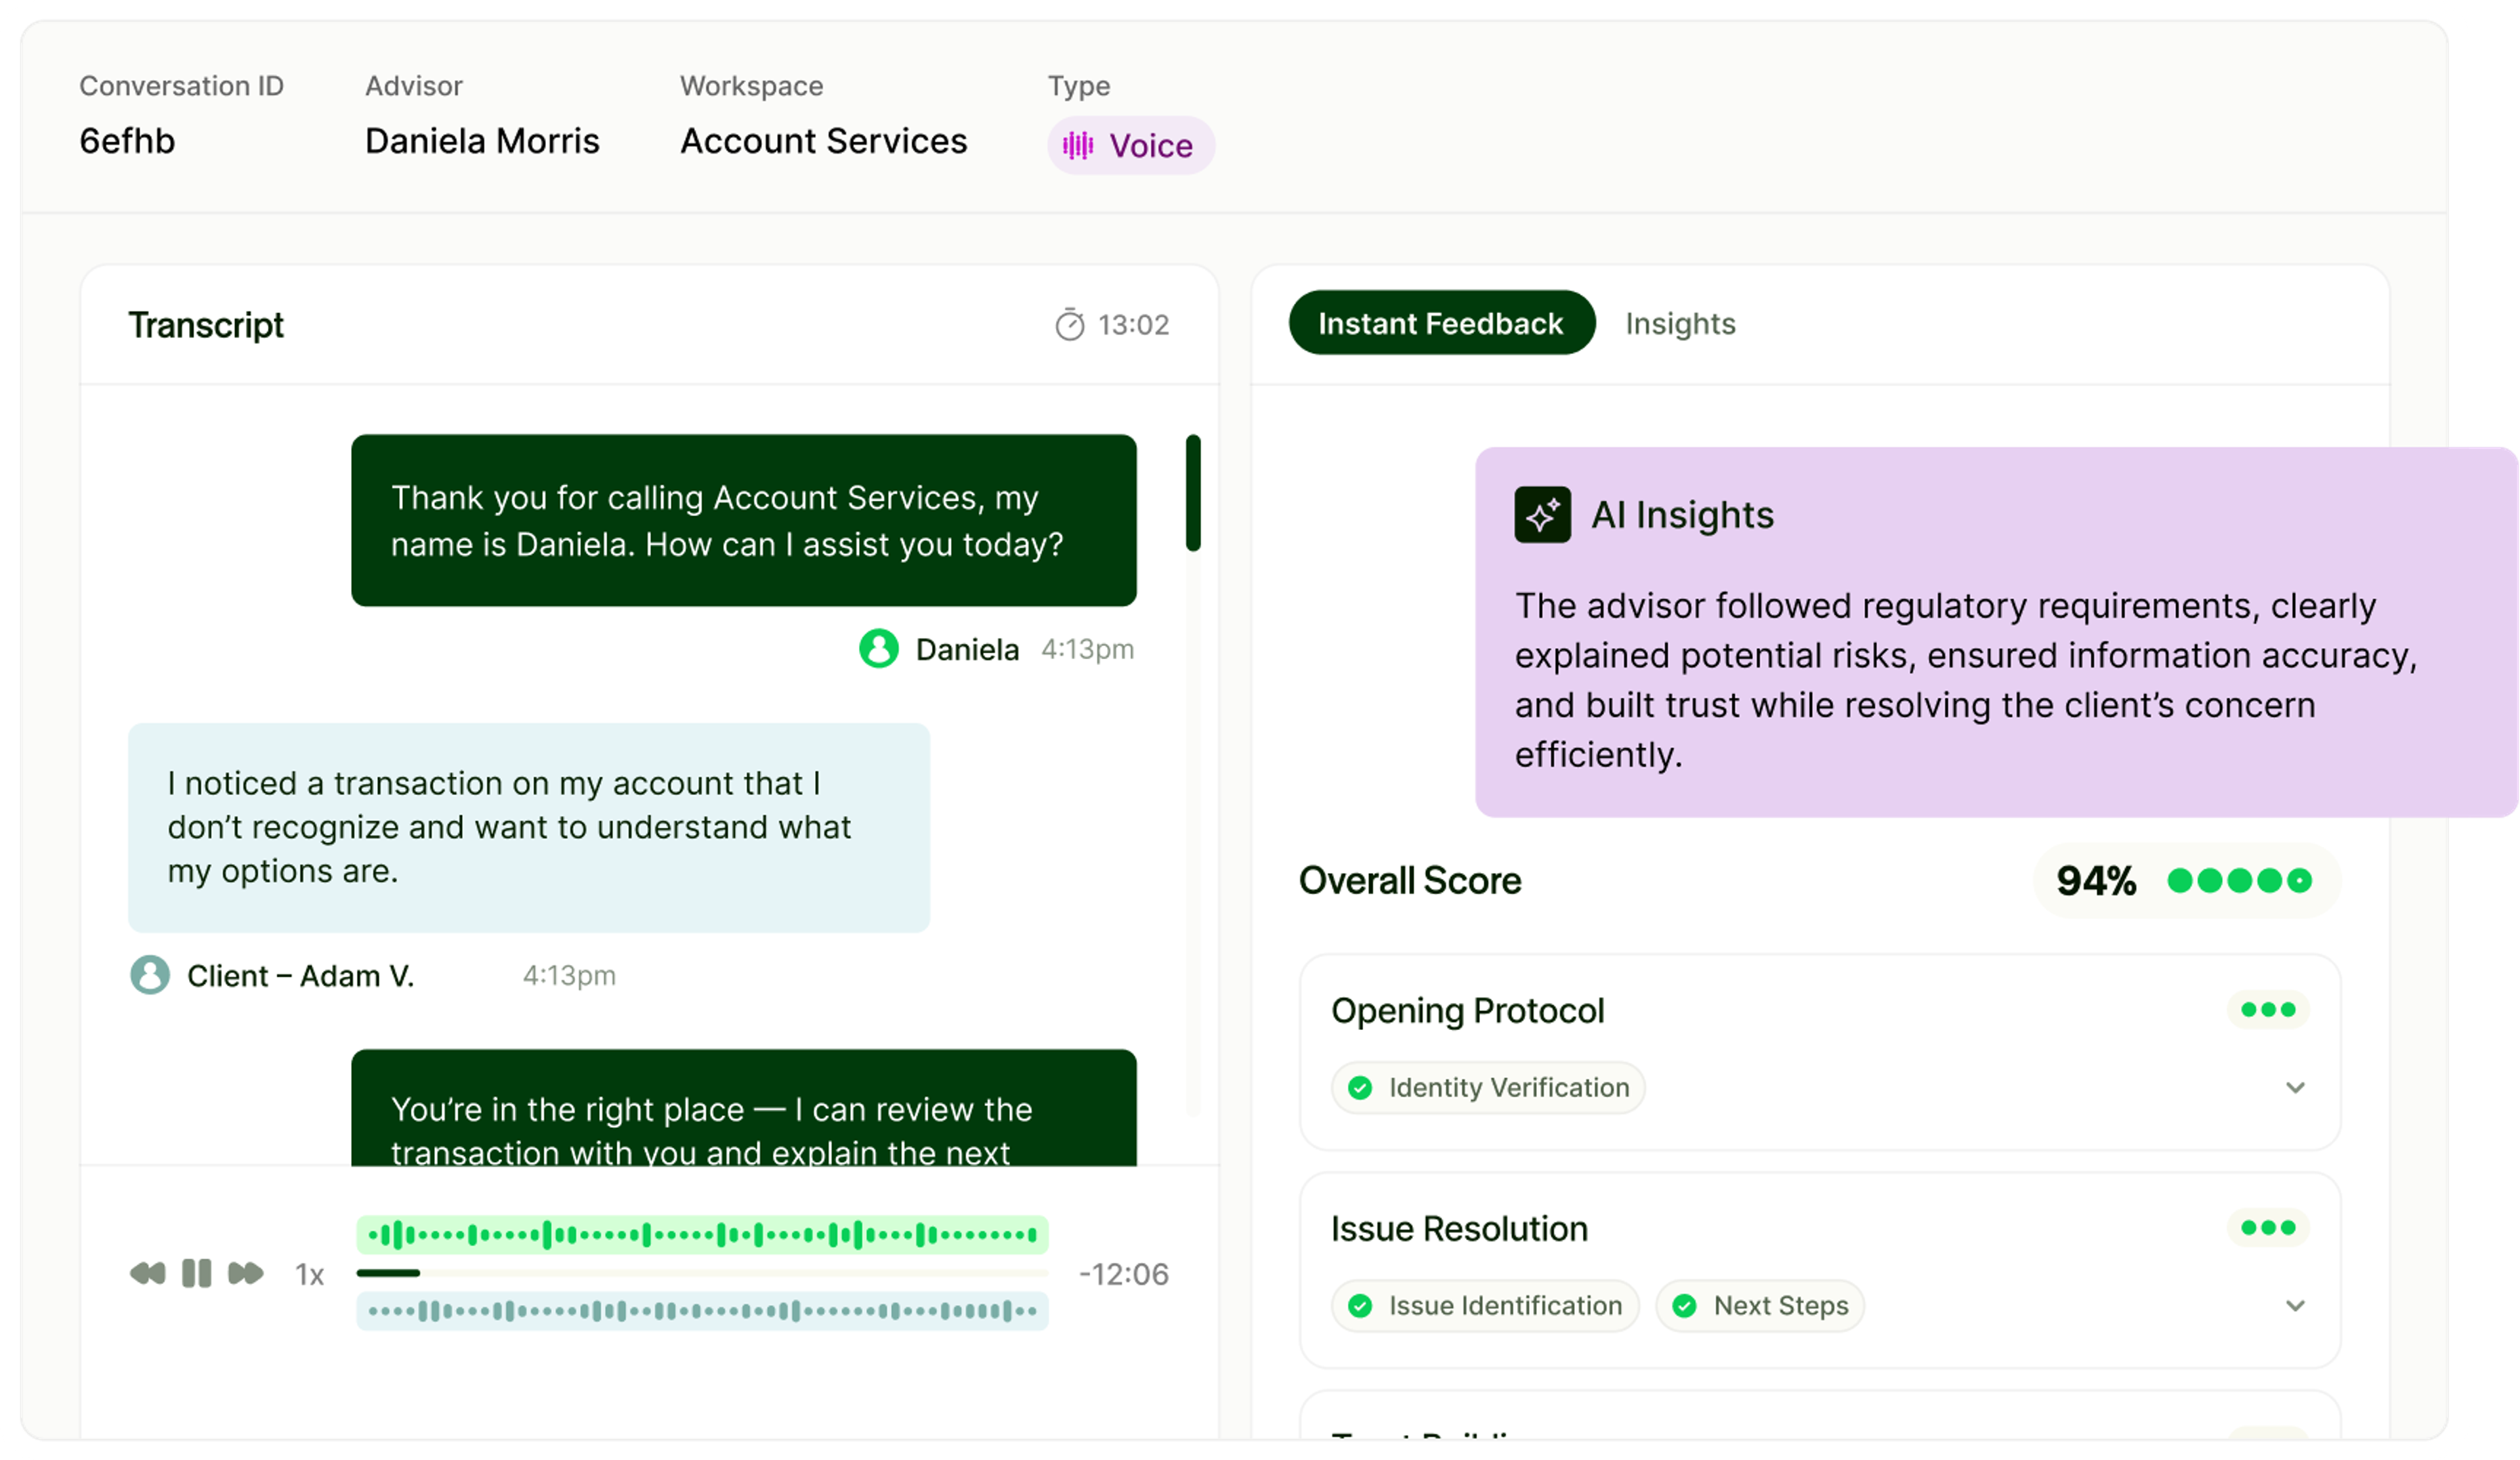Click the audio progress bar
This screenshot has height=1460, width=2520.
click(702, 1273)
